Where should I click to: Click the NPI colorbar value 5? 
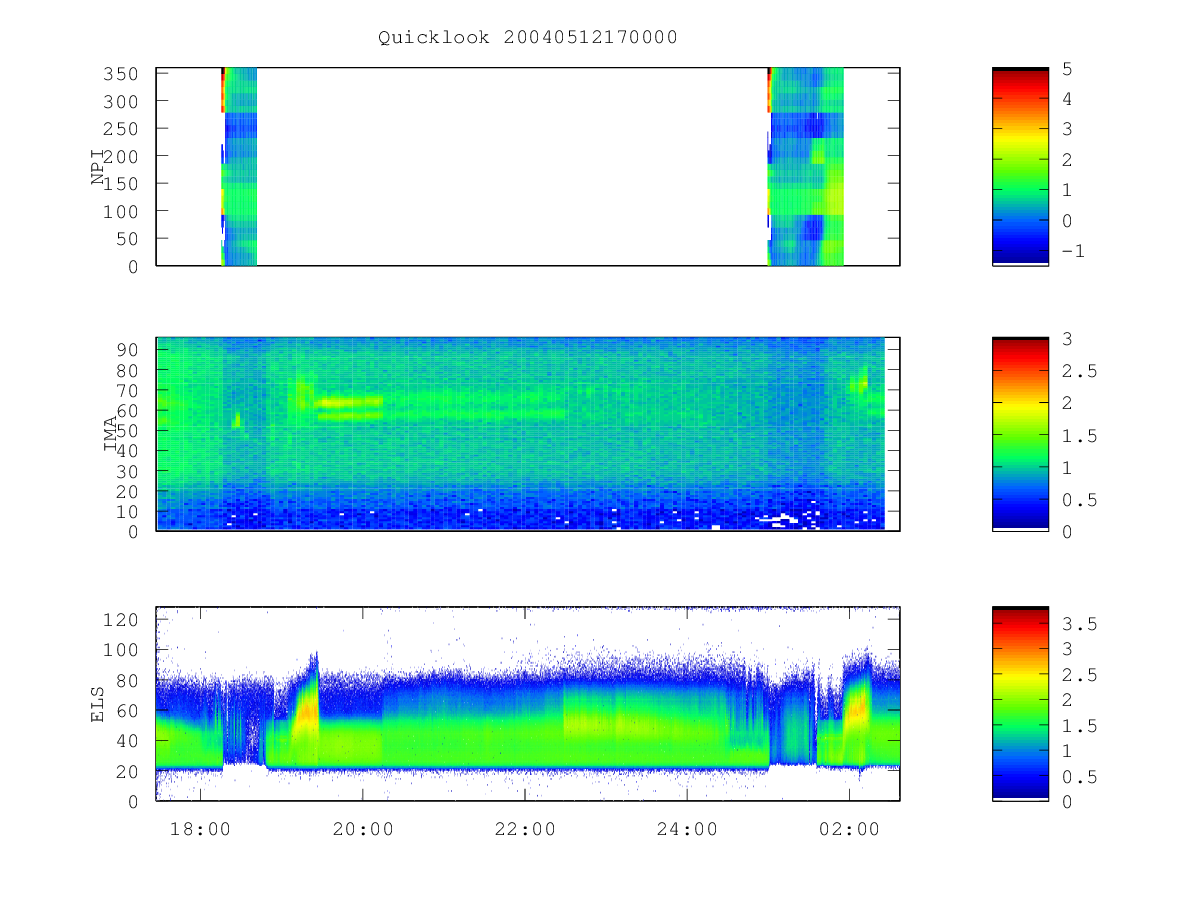1068,69
